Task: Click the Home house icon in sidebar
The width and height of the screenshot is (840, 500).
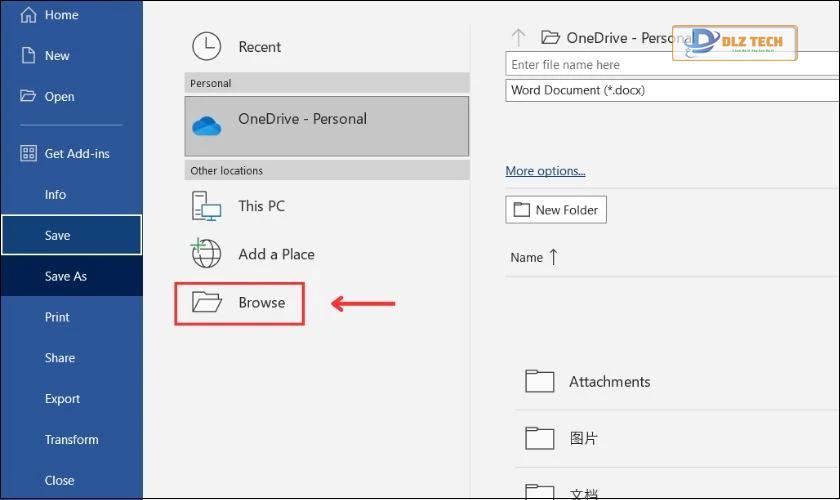Action: pyautogui.click(x=28, y=14)
